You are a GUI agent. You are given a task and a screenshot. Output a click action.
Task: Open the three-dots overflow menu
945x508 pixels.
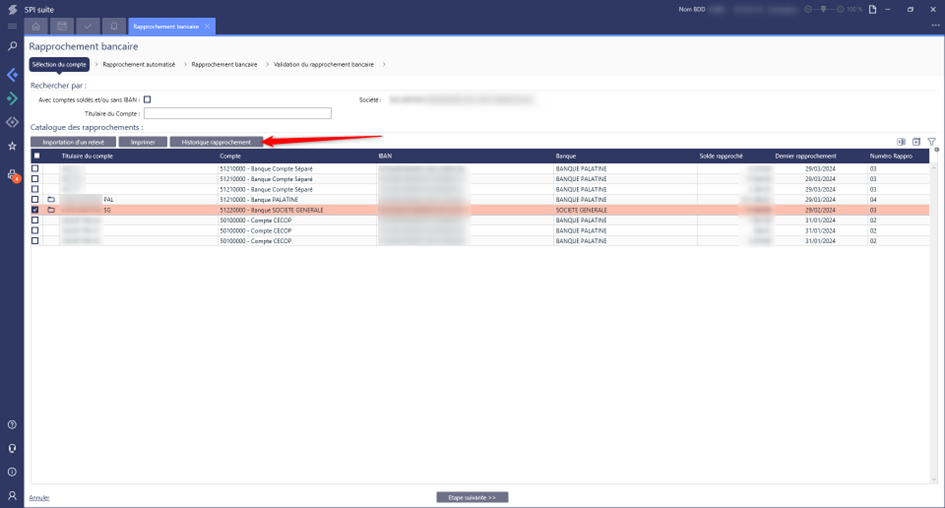point(935,25)
